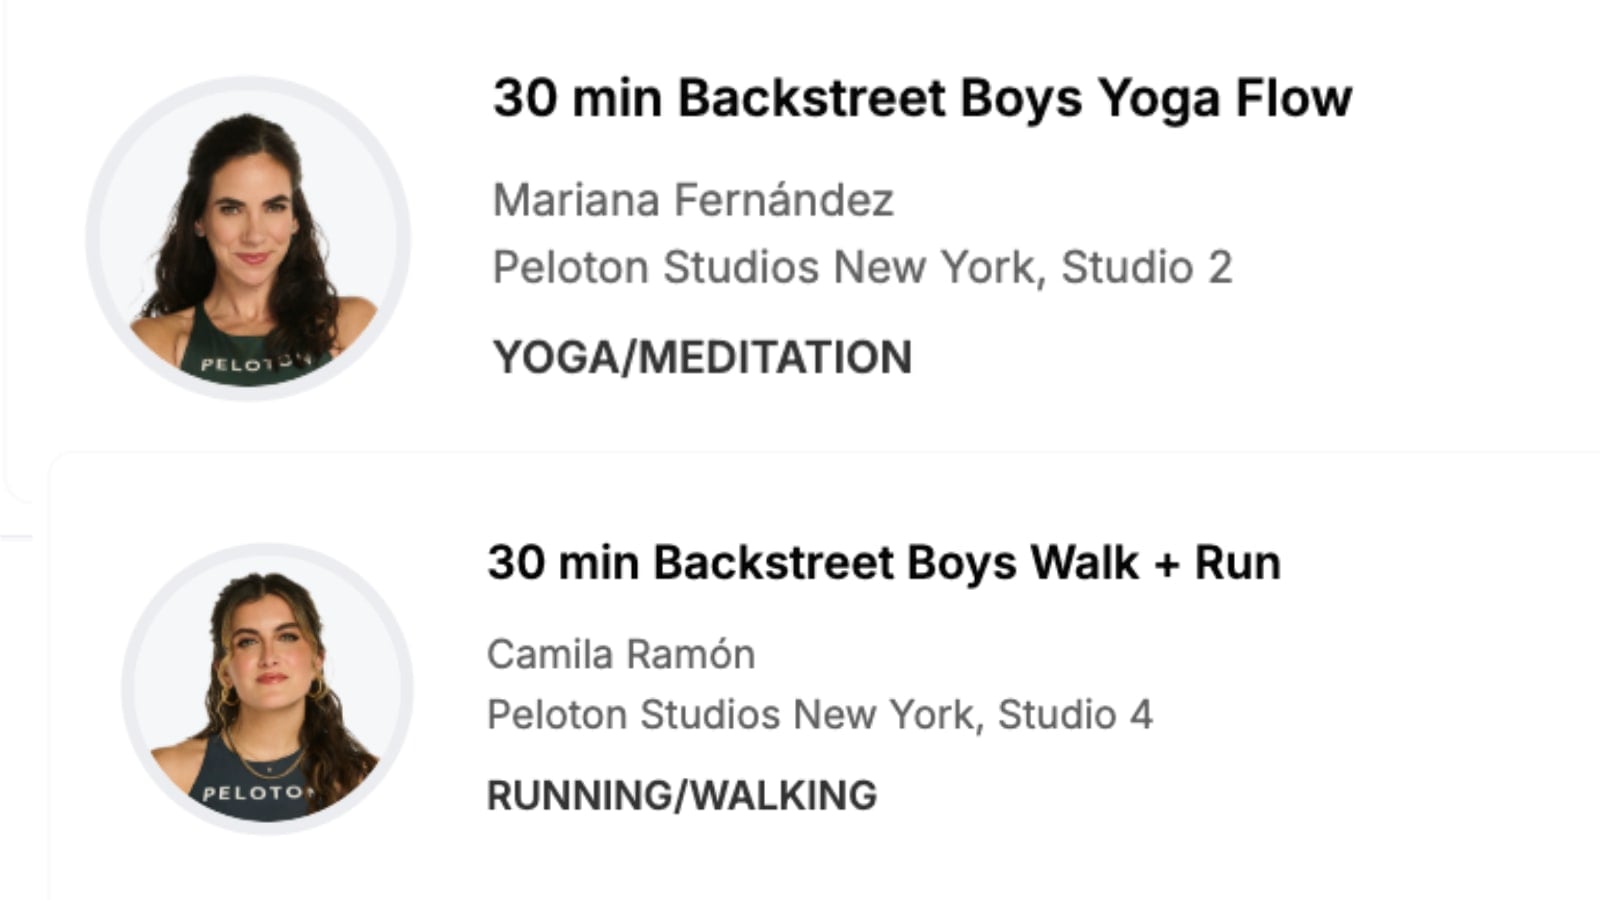Screen dimensions: 1600x900
Task: Select the YOGA/MEDITATION category label
Action: (x=702, y=357)
